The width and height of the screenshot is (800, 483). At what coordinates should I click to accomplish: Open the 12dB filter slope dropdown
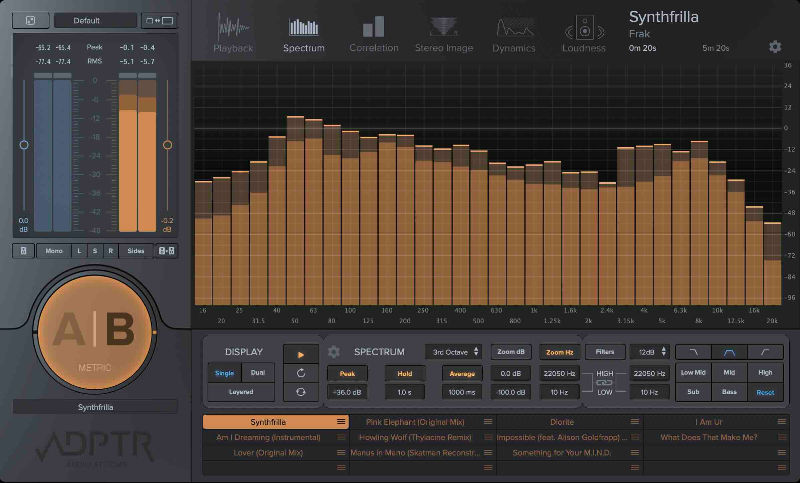[x=650, y=352]
